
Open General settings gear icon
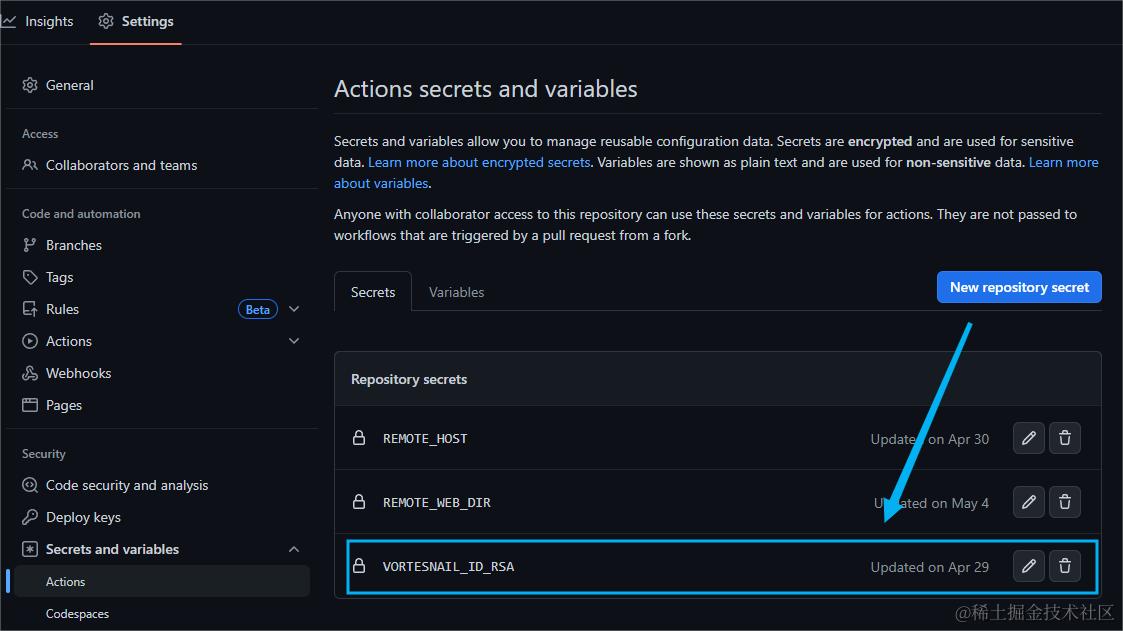(x=30, y=85)
